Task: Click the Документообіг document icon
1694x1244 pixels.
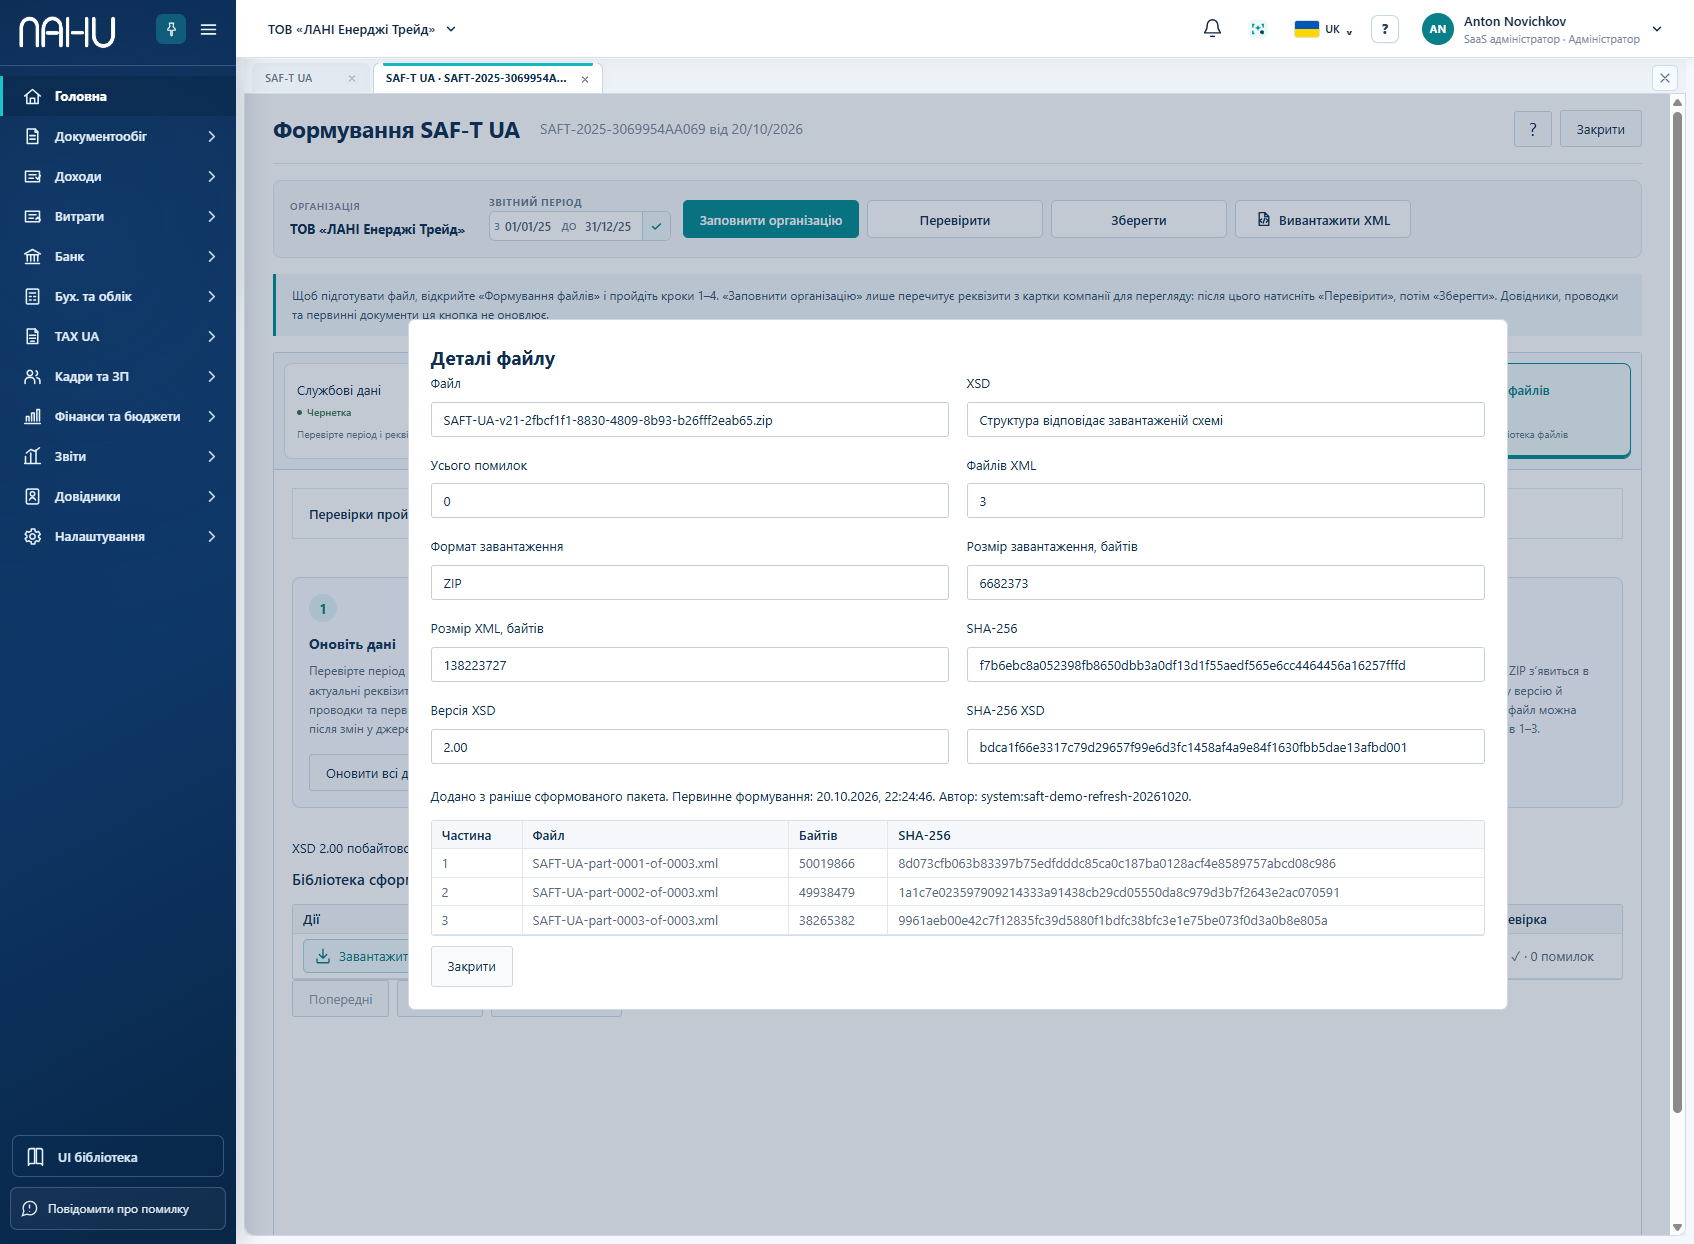Action: (x=33, y=136)
